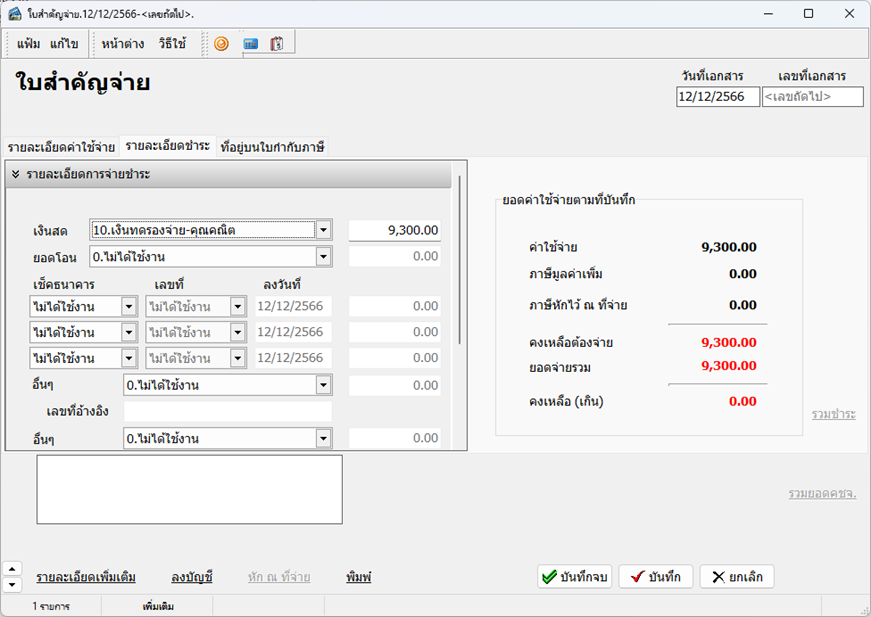Open the เงินสด account dropdown

pos(323,230)
